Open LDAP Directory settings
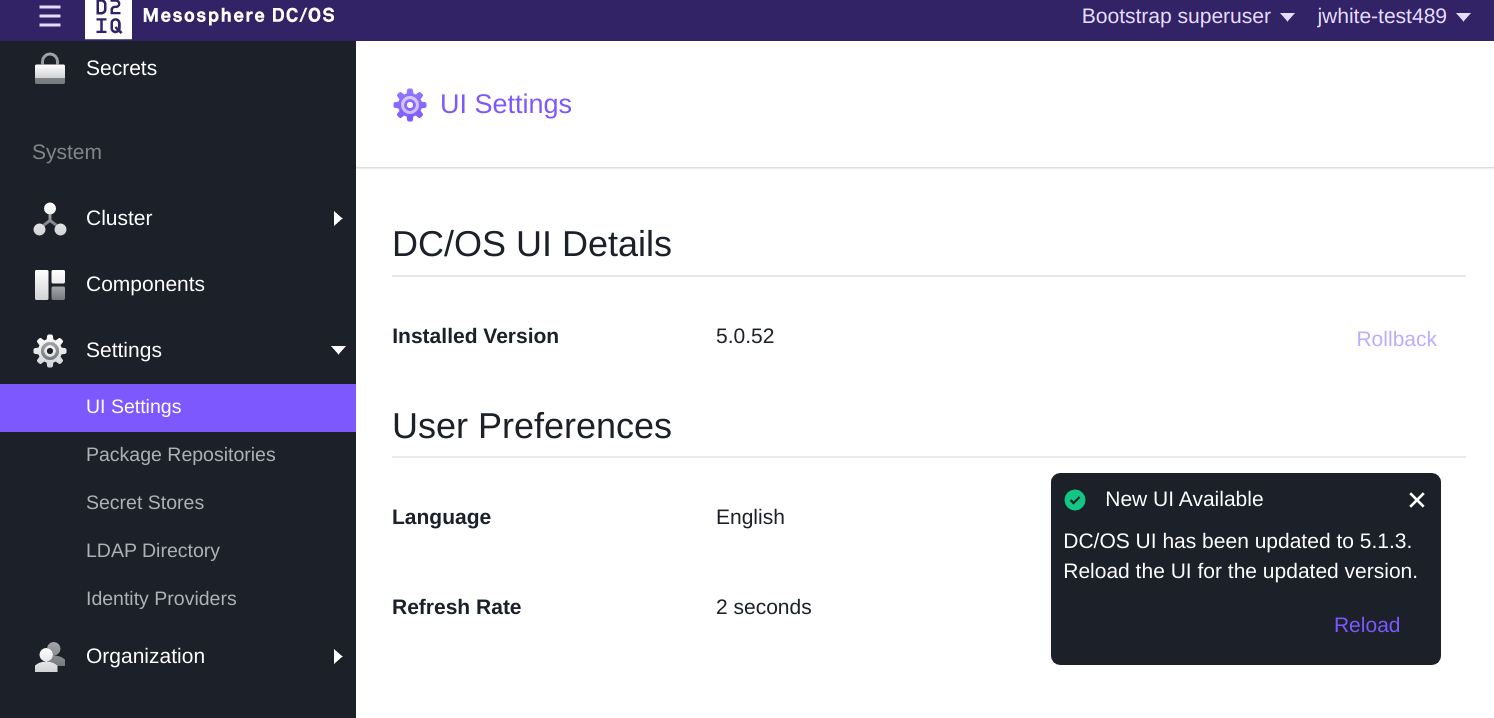 coord(153,551)
